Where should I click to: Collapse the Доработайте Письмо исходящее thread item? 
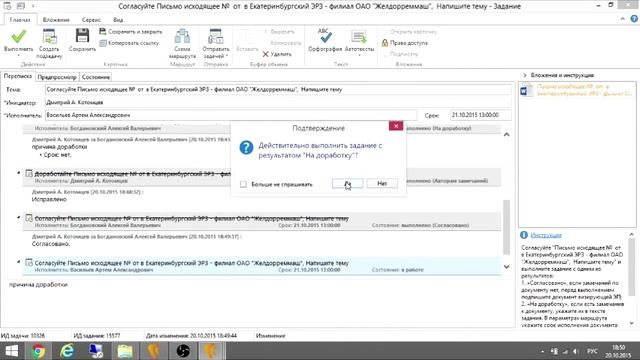click(x=19, y=173)
